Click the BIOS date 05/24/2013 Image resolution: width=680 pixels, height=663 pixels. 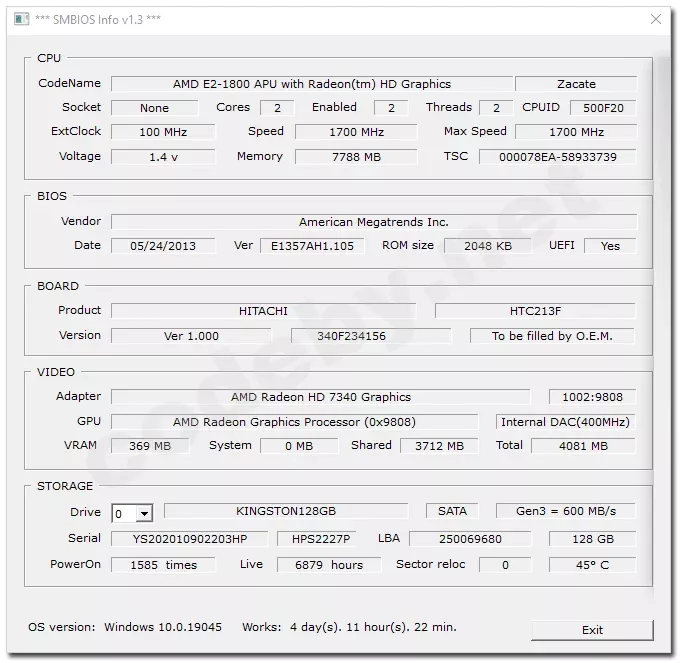(x=163, y=246)
